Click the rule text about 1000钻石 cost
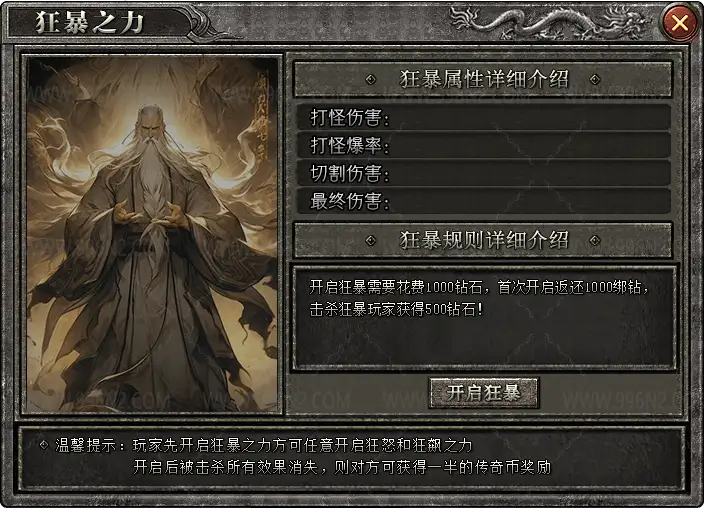 pos(479,287)
